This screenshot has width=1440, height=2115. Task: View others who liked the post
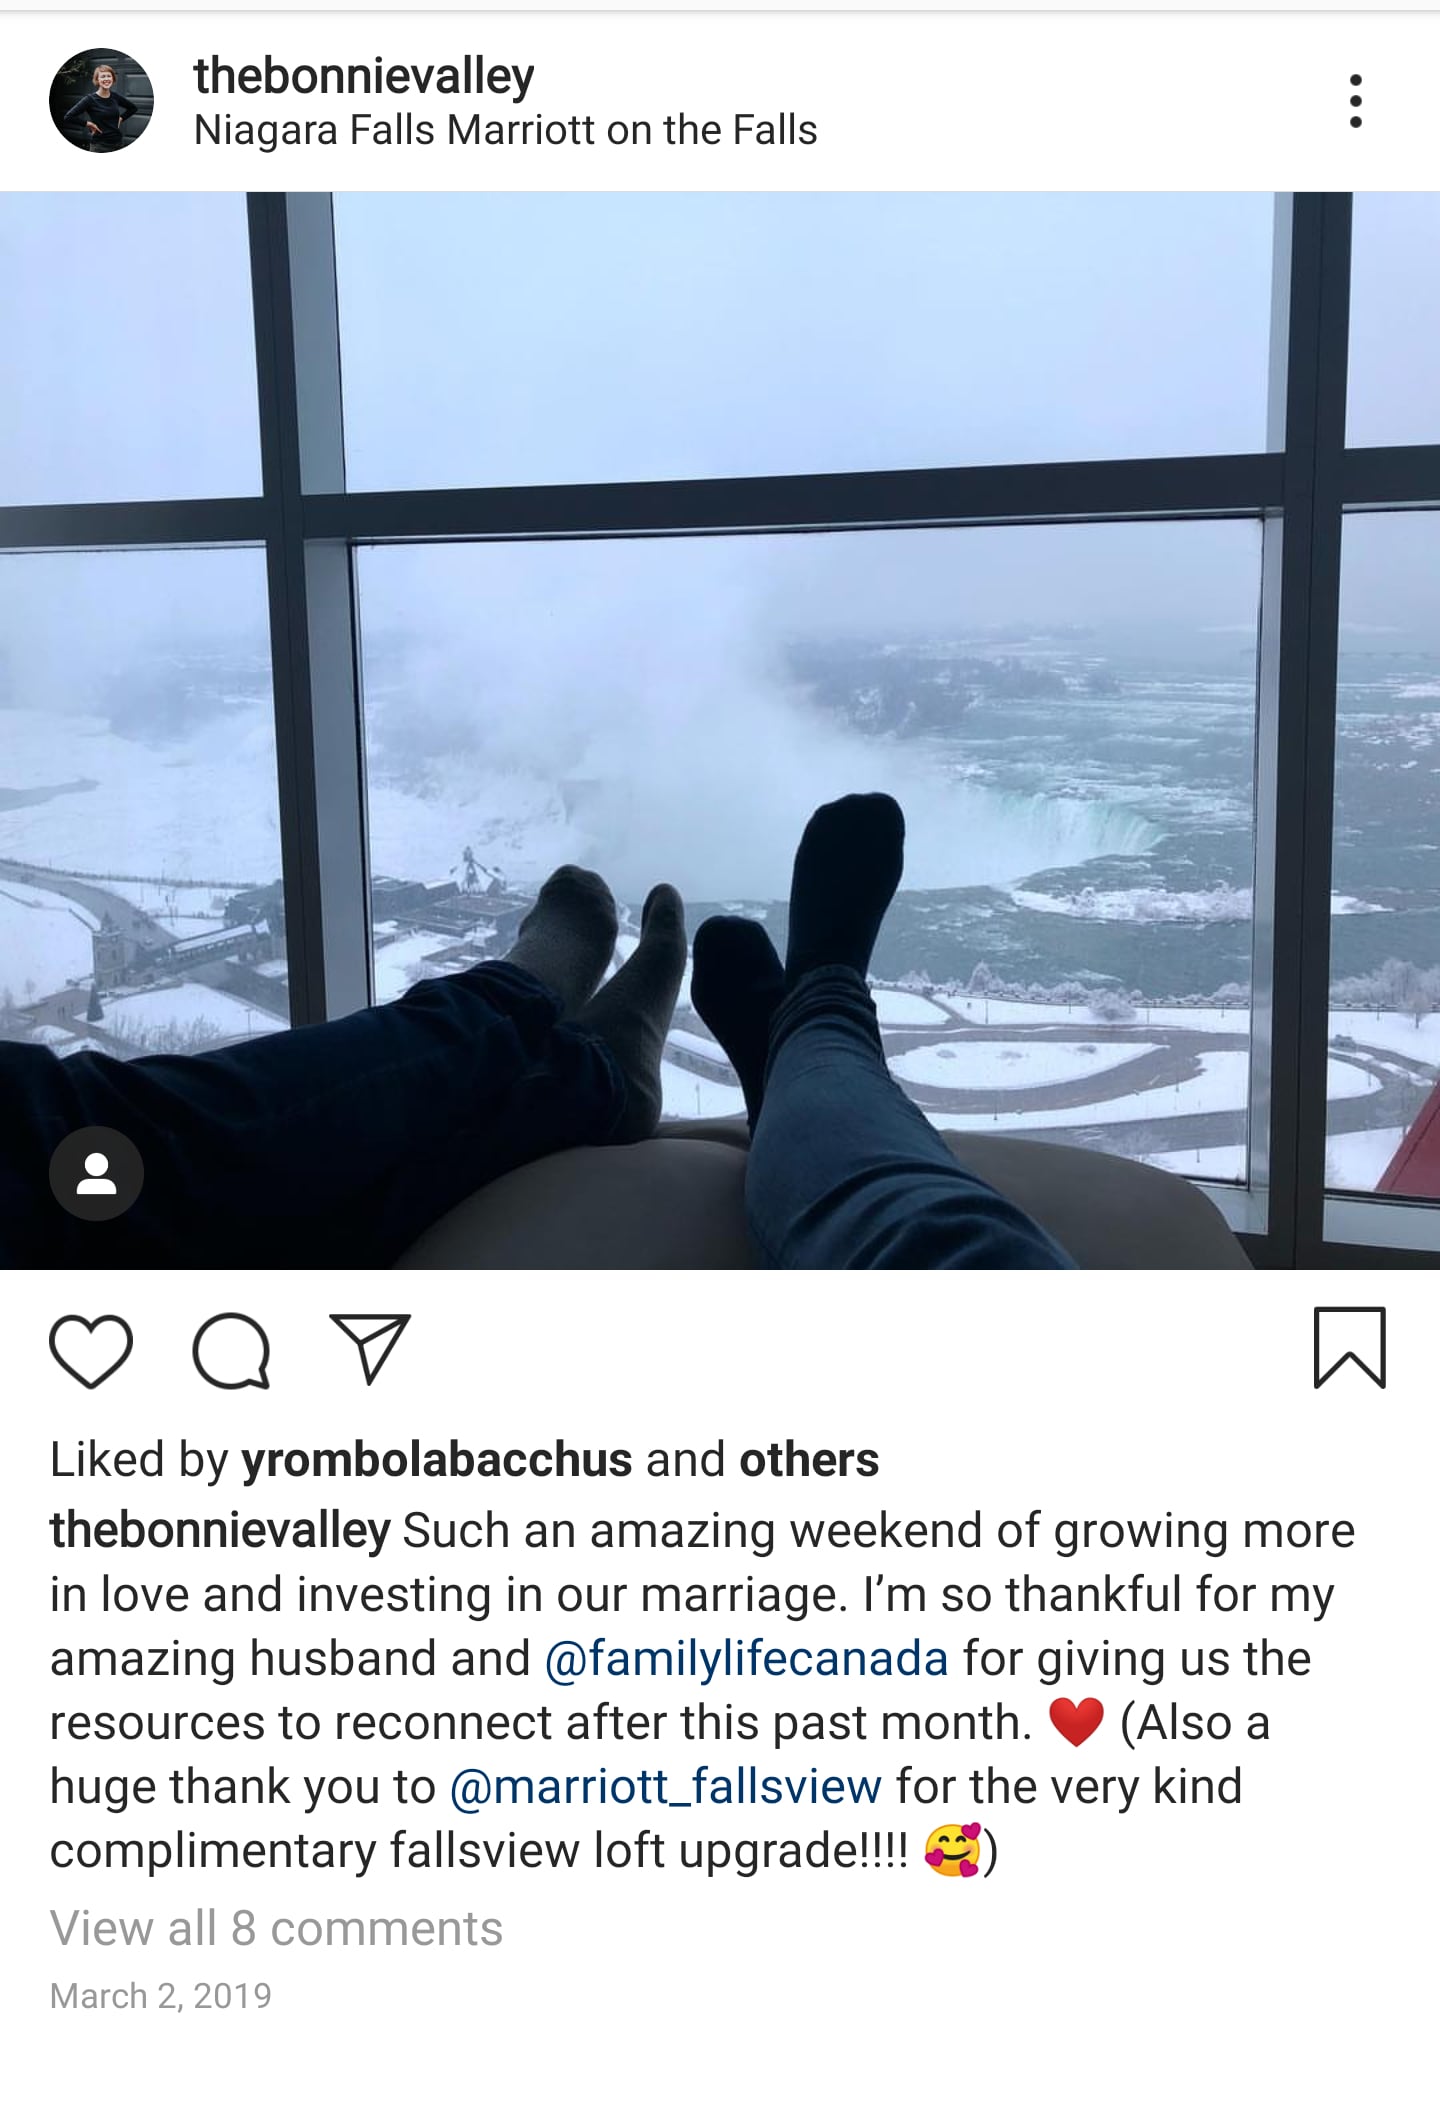pos(809,1460)
